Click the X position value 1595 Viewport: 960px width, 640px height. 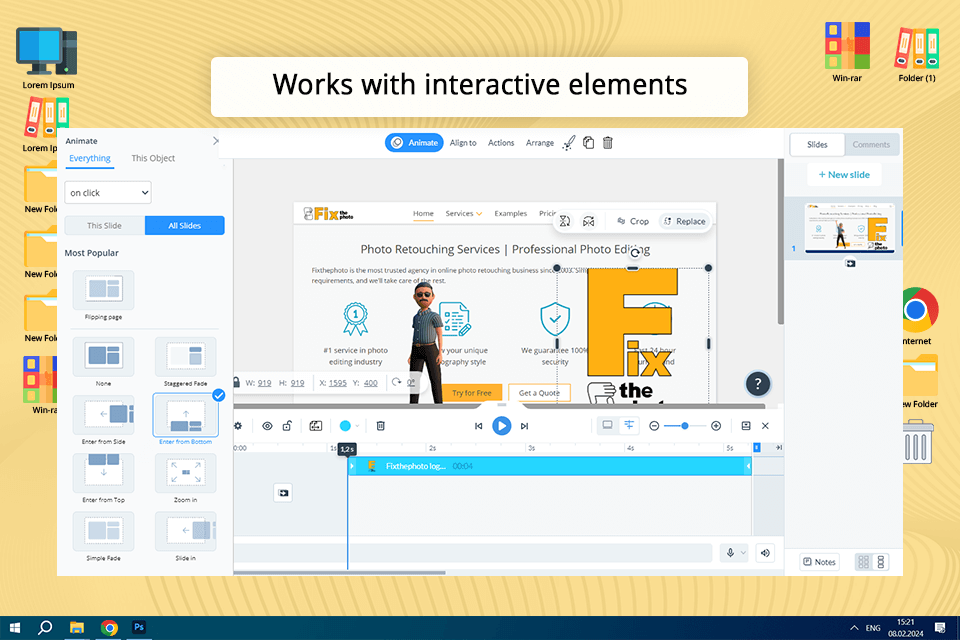pos(337,383)
